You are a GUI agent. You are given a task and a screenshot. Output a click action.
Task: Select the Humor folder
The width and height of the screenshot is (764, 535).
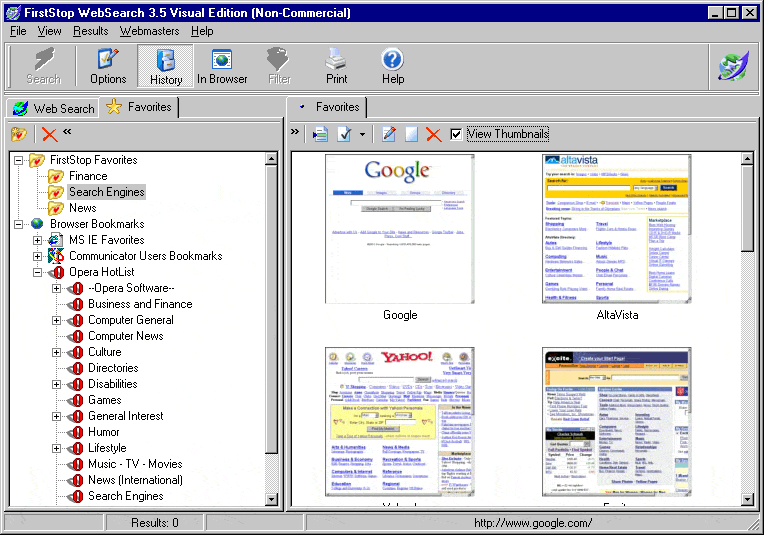click(x=103, y=432)
